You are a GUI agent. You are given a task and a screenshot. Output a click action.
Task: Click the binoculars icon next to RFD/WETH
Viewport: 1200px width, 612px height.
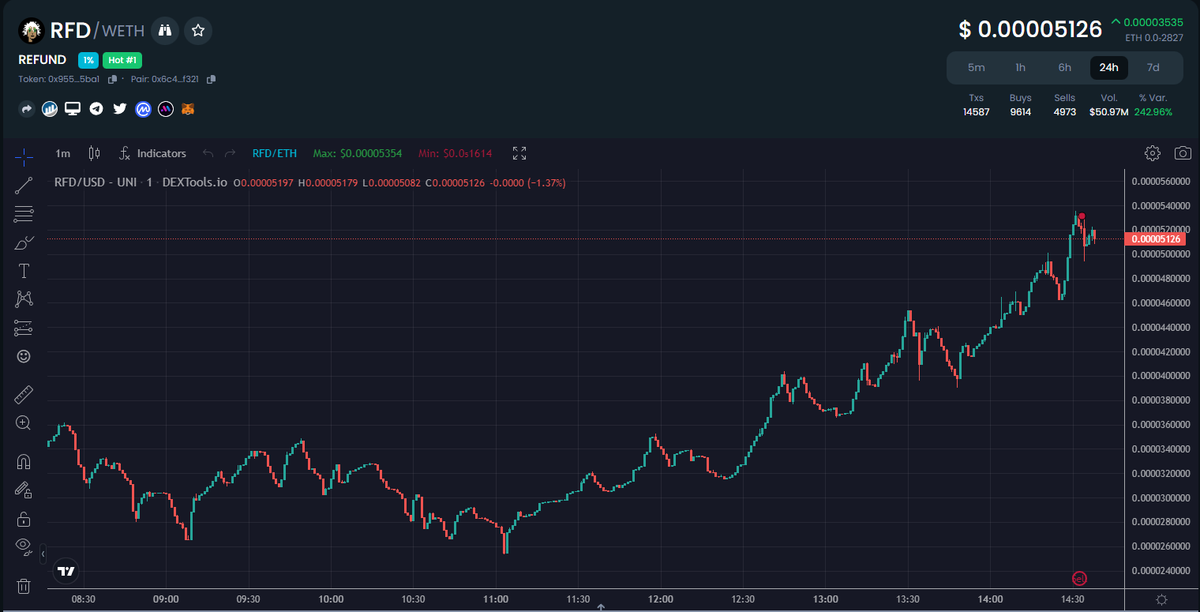[x=166, y=31]
